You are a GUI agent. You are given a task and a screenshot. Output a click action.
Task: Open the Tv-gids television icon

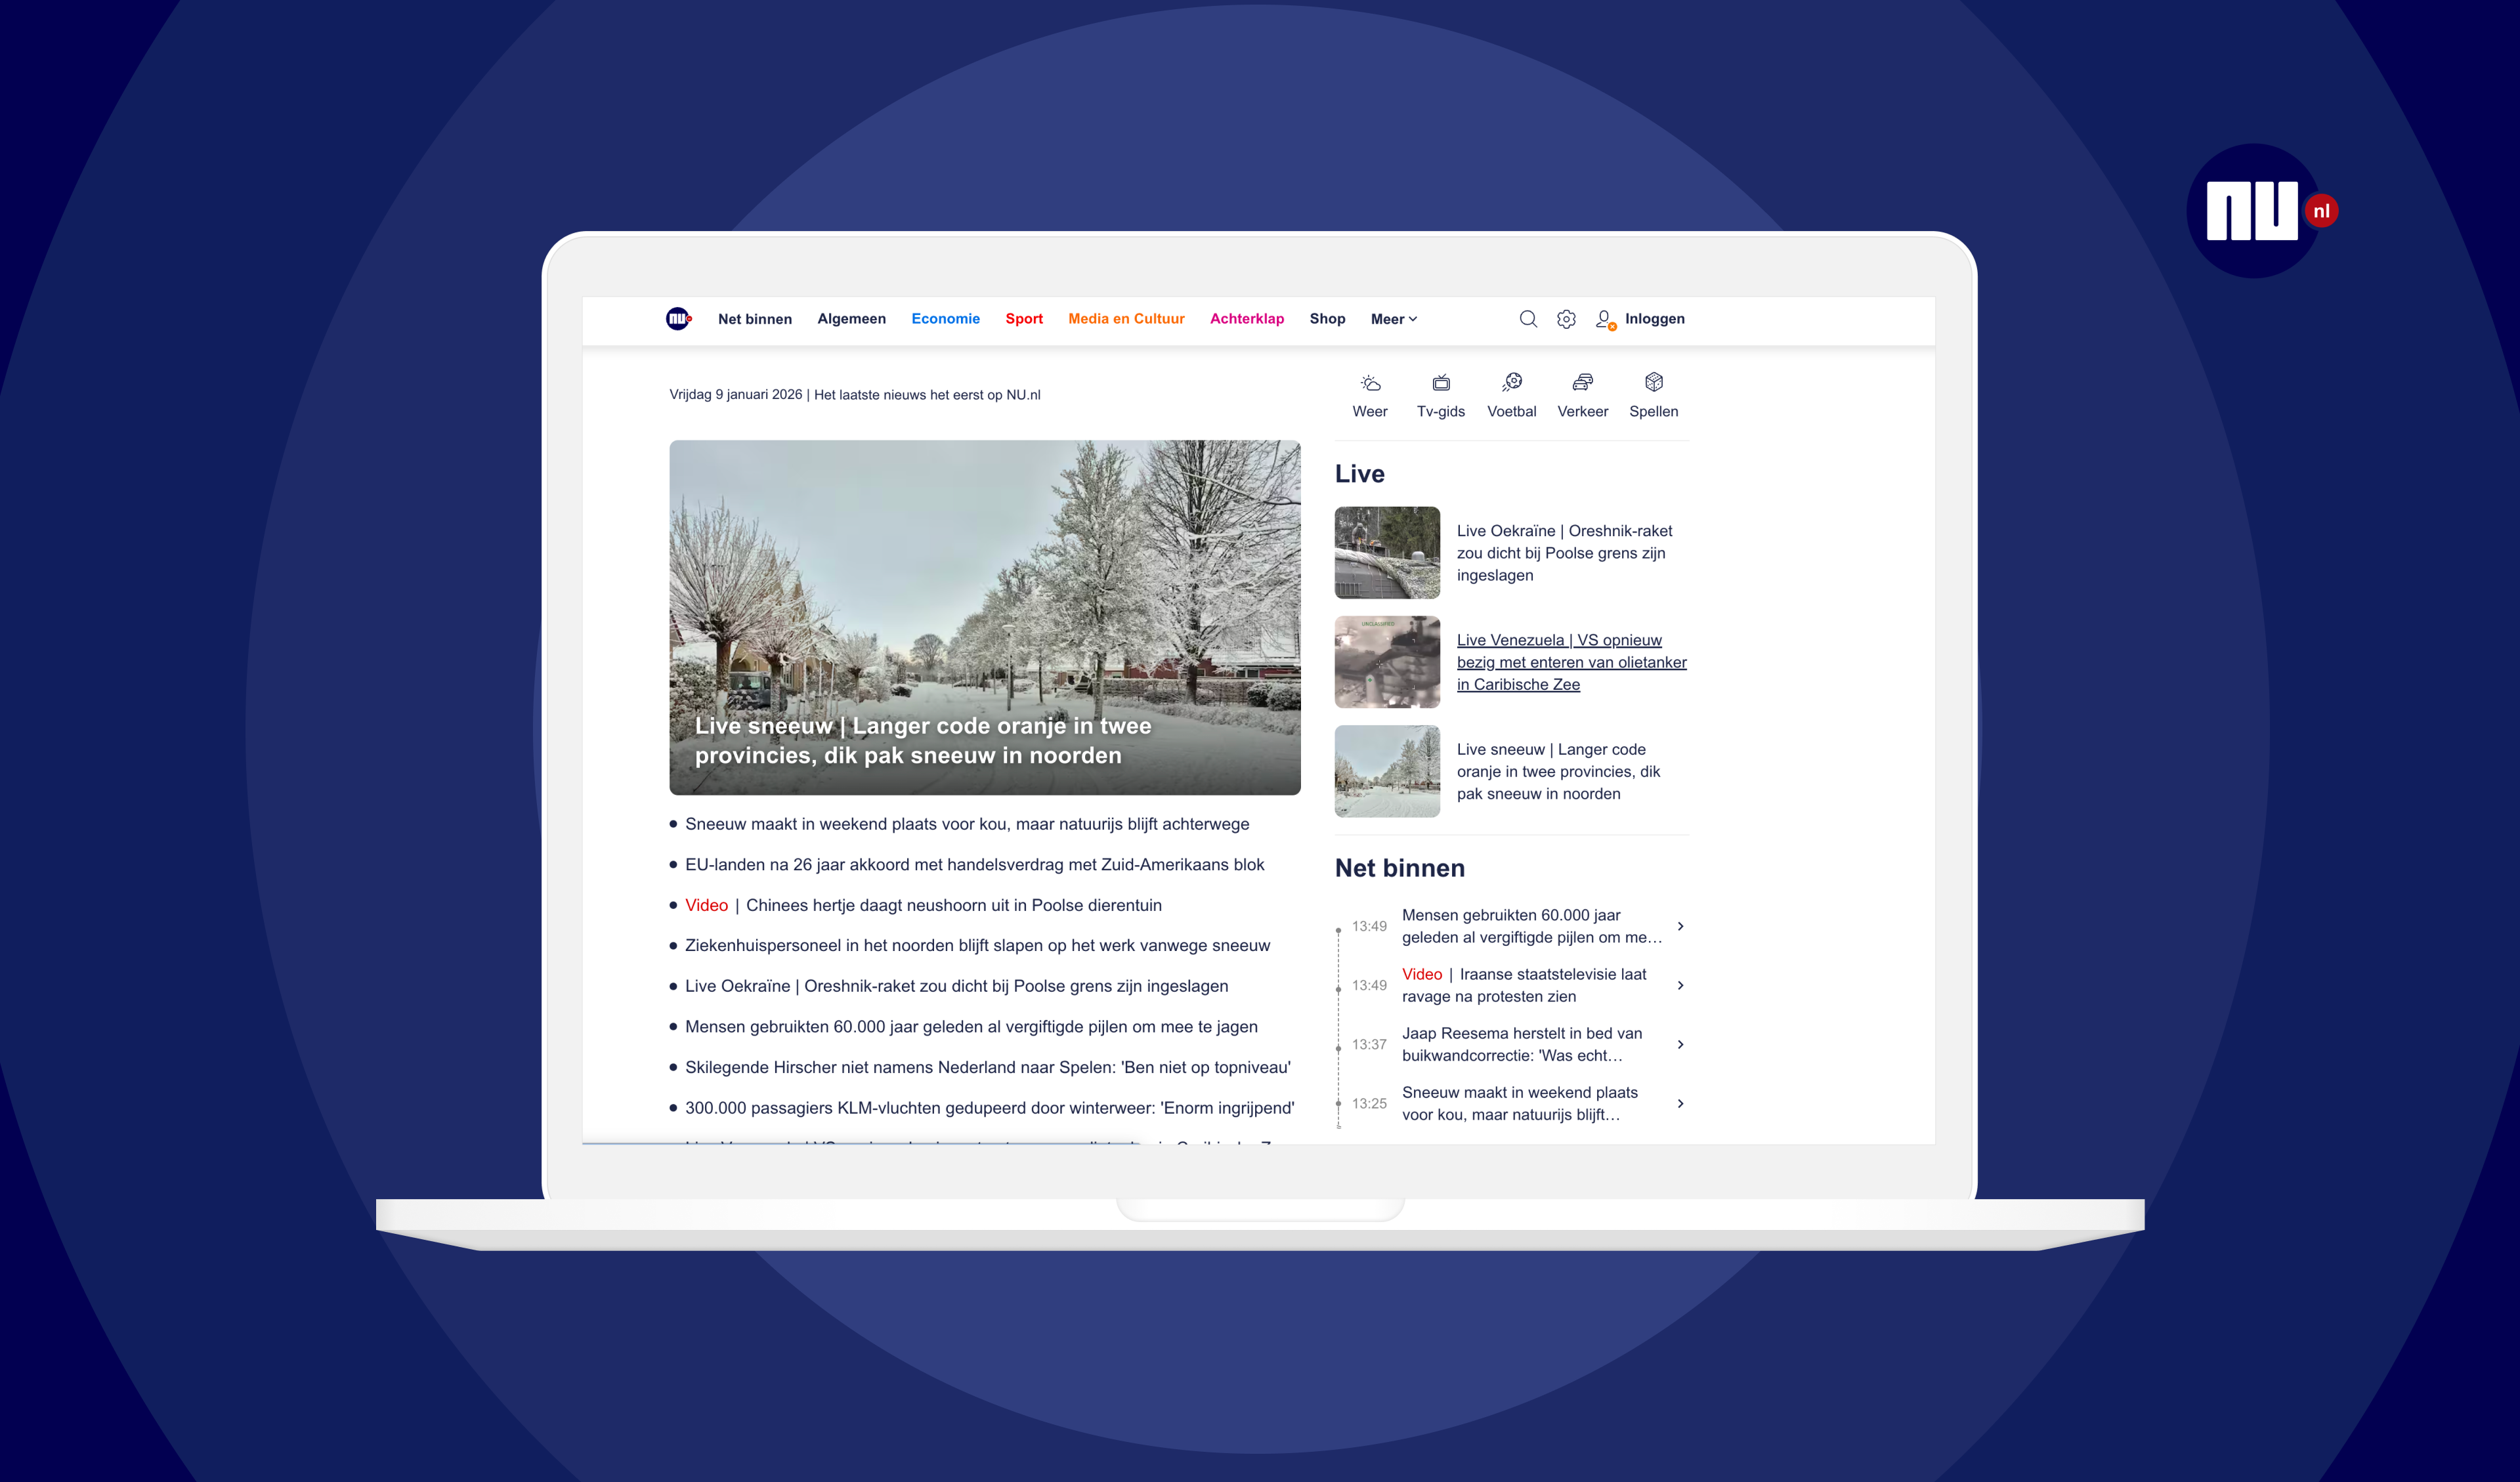point(1441,383)
